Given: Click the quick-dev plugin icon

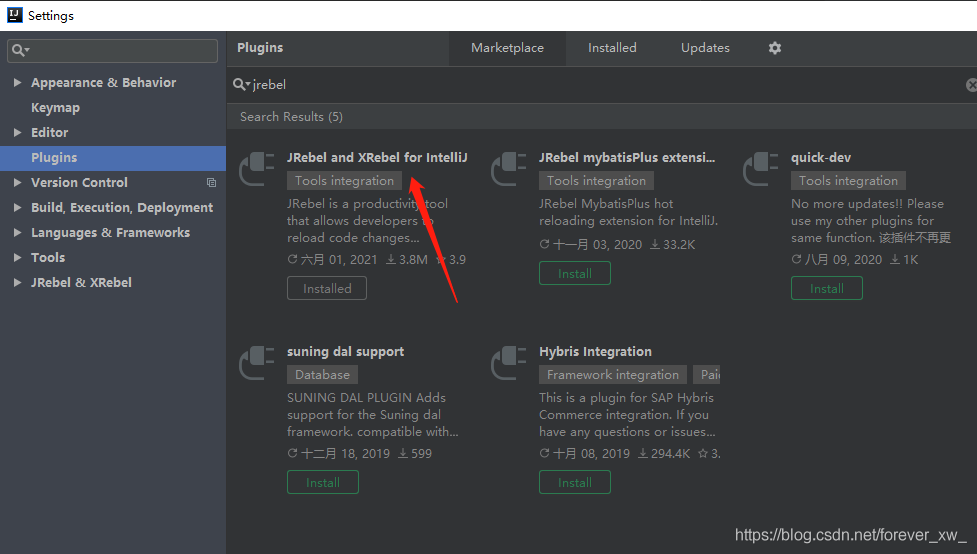Looking at the screenshot, I should [761, 169].
